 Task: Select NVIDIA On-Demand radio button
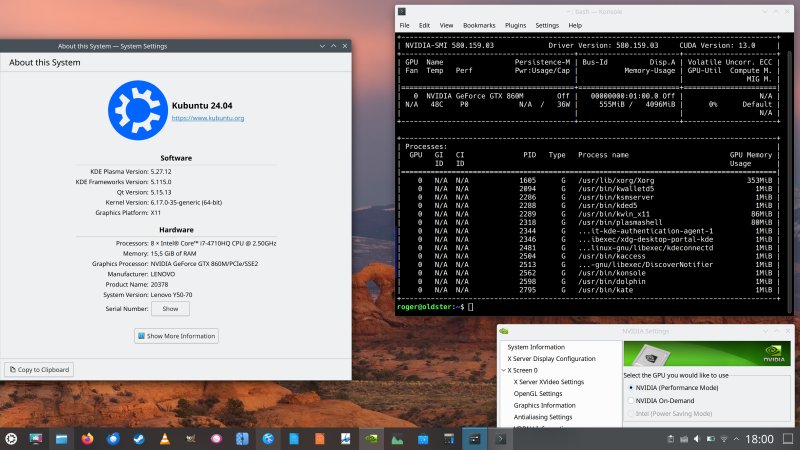[x=661, y=401]
